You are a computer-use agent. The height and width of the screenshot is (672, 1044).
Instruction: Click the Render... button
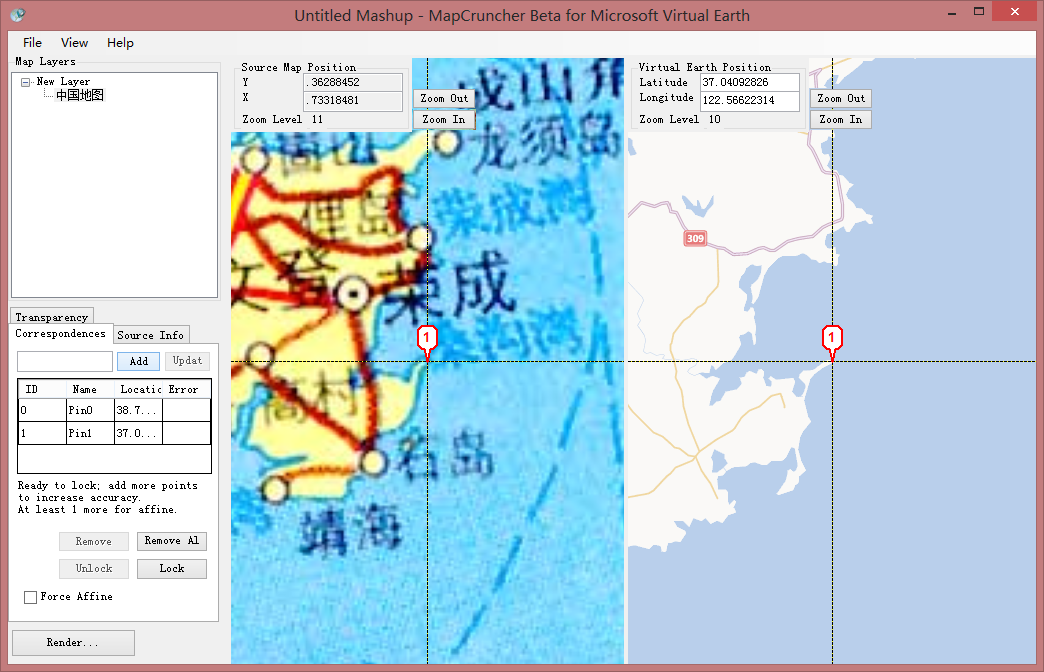click(73, 643)
